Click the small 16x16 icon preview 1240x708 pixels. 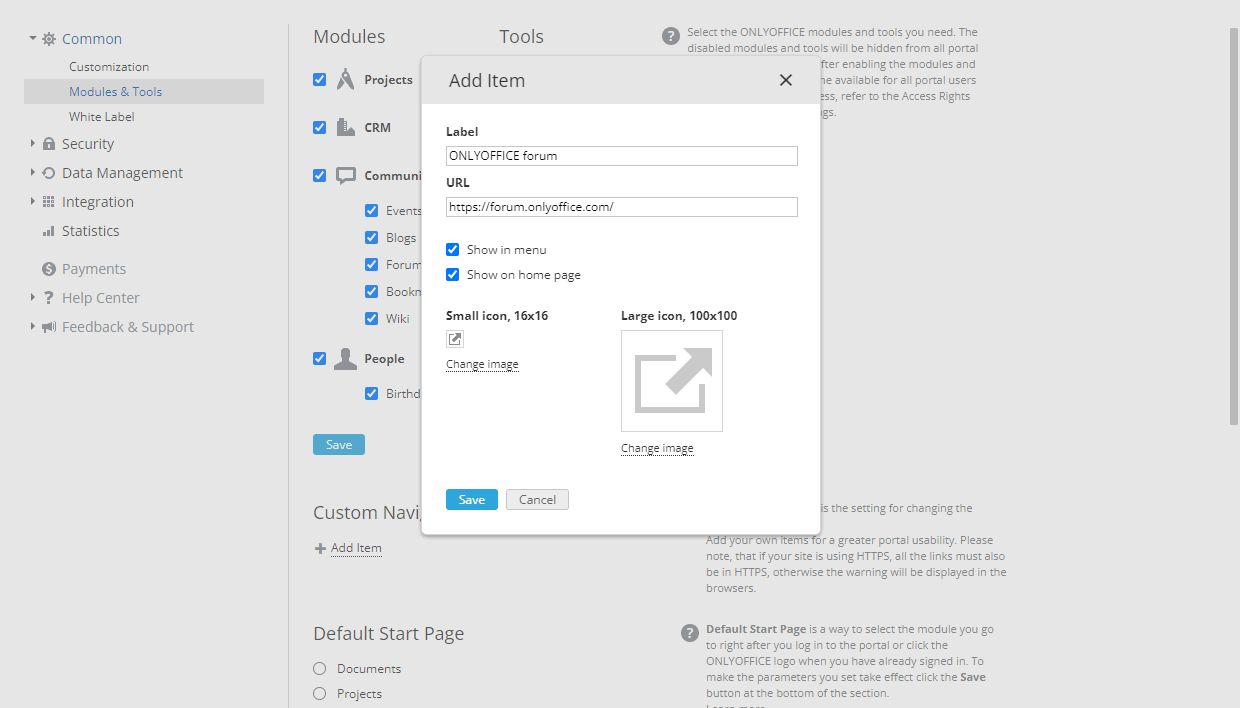[x=454, y=339]
